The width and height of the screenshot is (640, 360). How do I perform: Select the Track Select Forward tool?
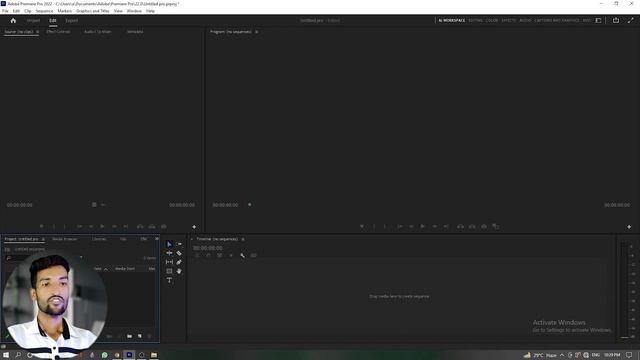point(179,244)
